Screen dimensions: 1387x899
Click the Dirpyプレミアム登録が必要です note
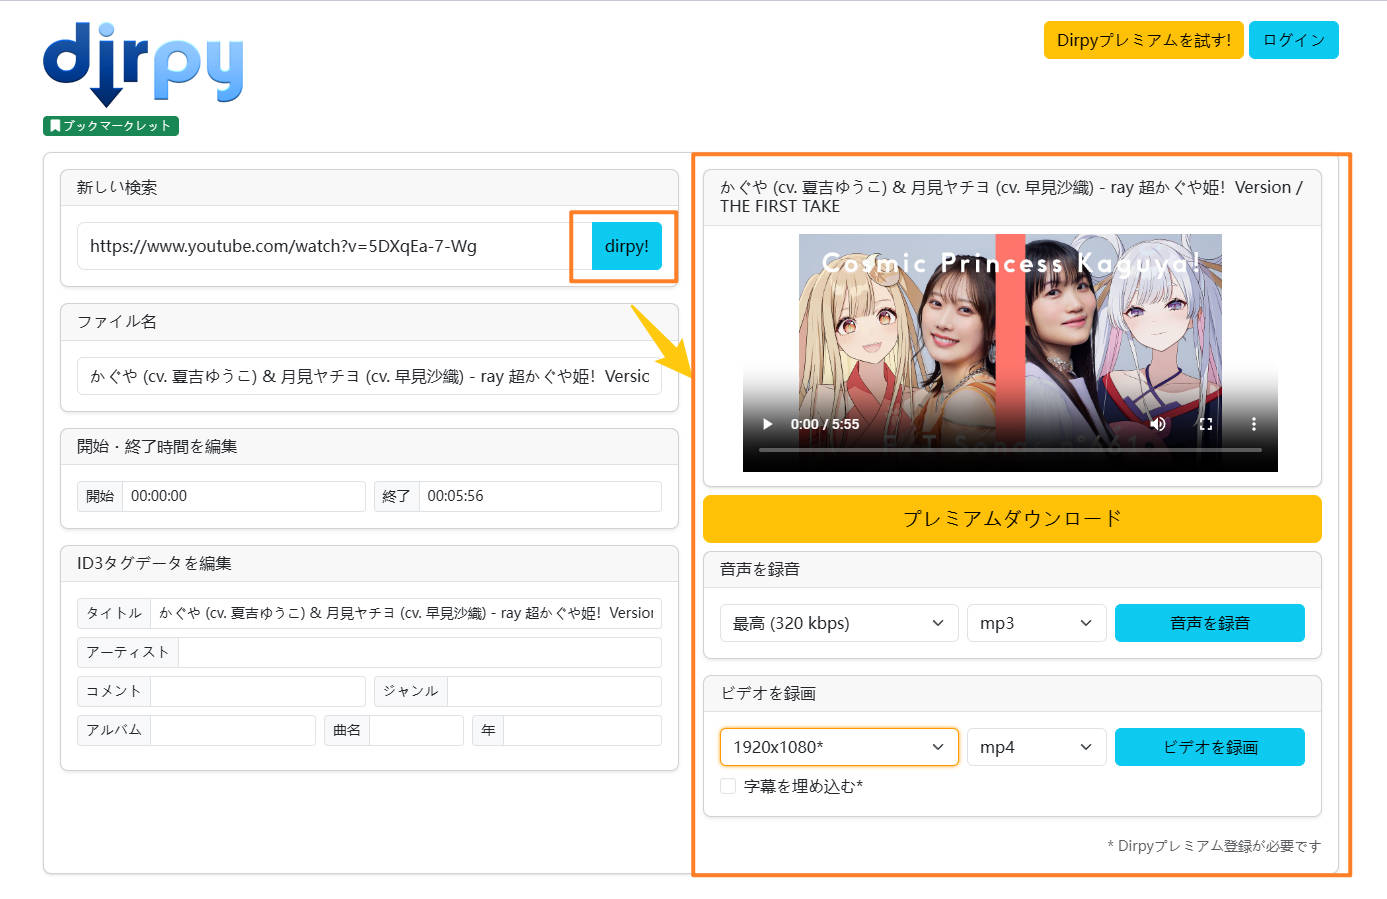point(1214,846)
